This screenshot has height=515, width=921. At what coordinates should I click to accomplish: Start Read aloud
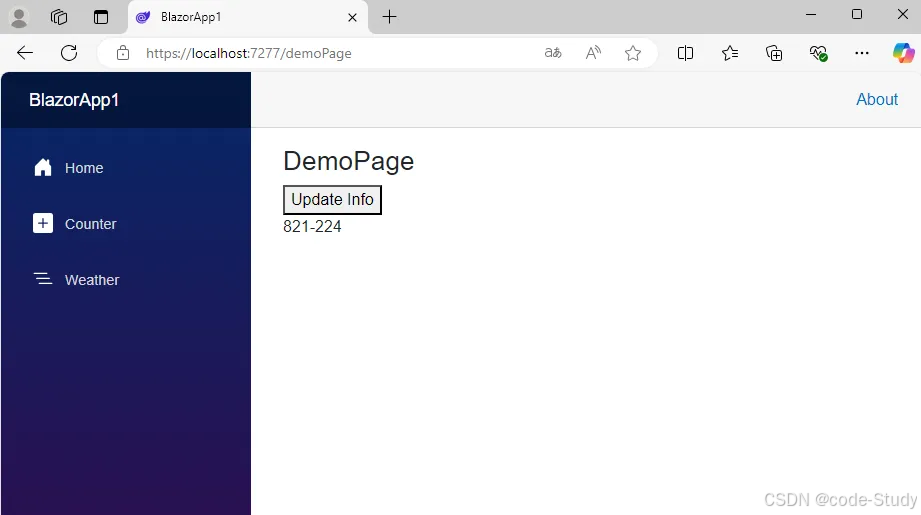pyautogui.click(x=593, y=53)
